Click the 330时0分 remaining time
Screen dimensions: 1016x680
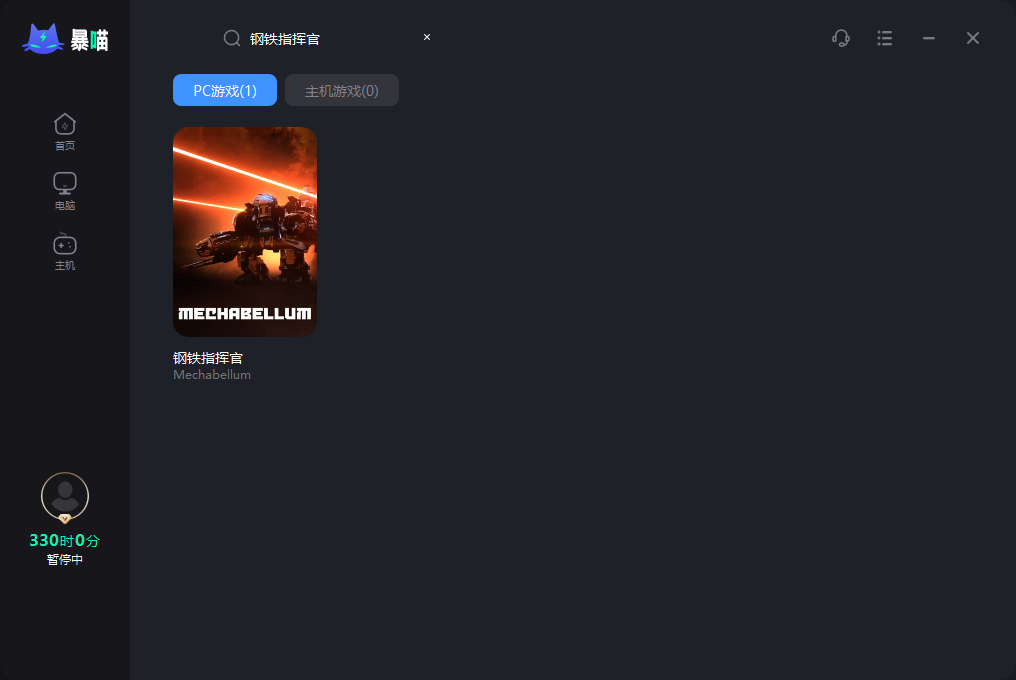(65, 540)
